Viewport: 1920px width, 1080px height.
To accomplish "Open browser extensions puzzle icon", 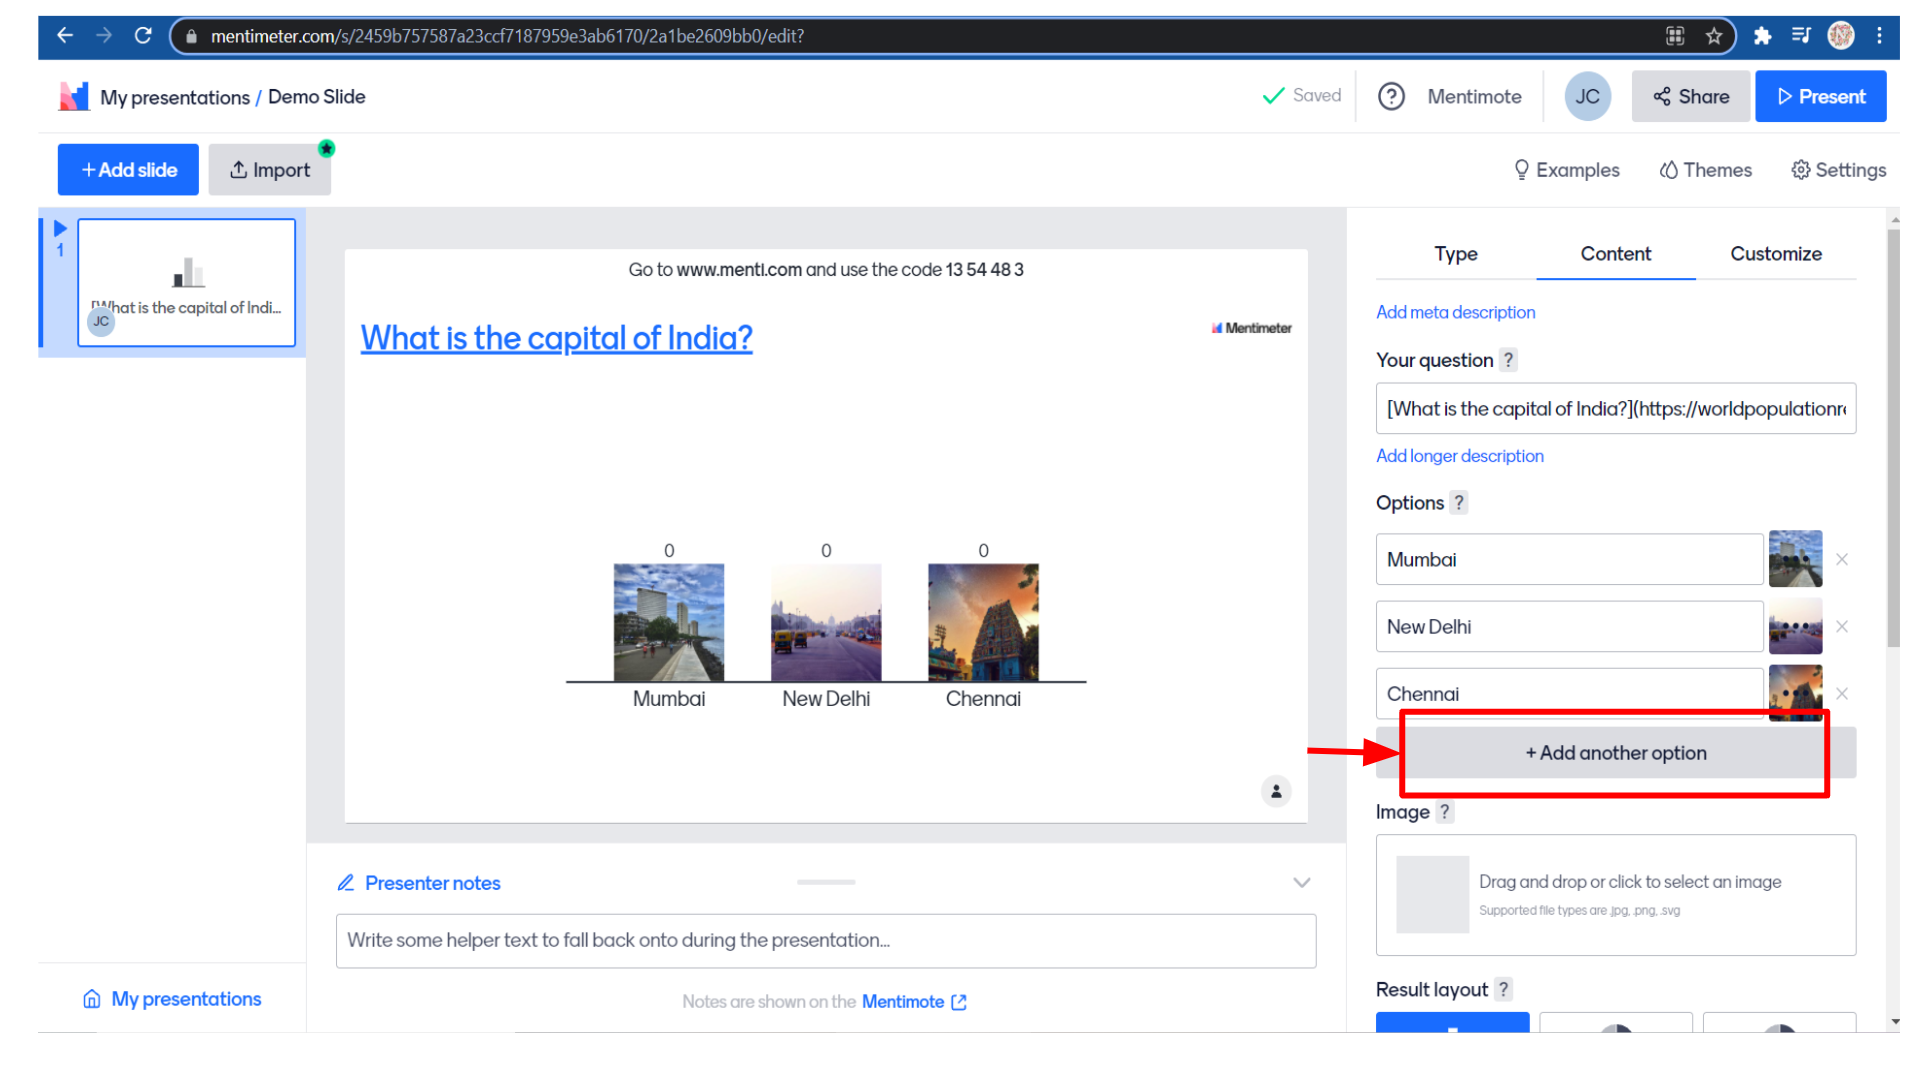I will (1763, 36).
